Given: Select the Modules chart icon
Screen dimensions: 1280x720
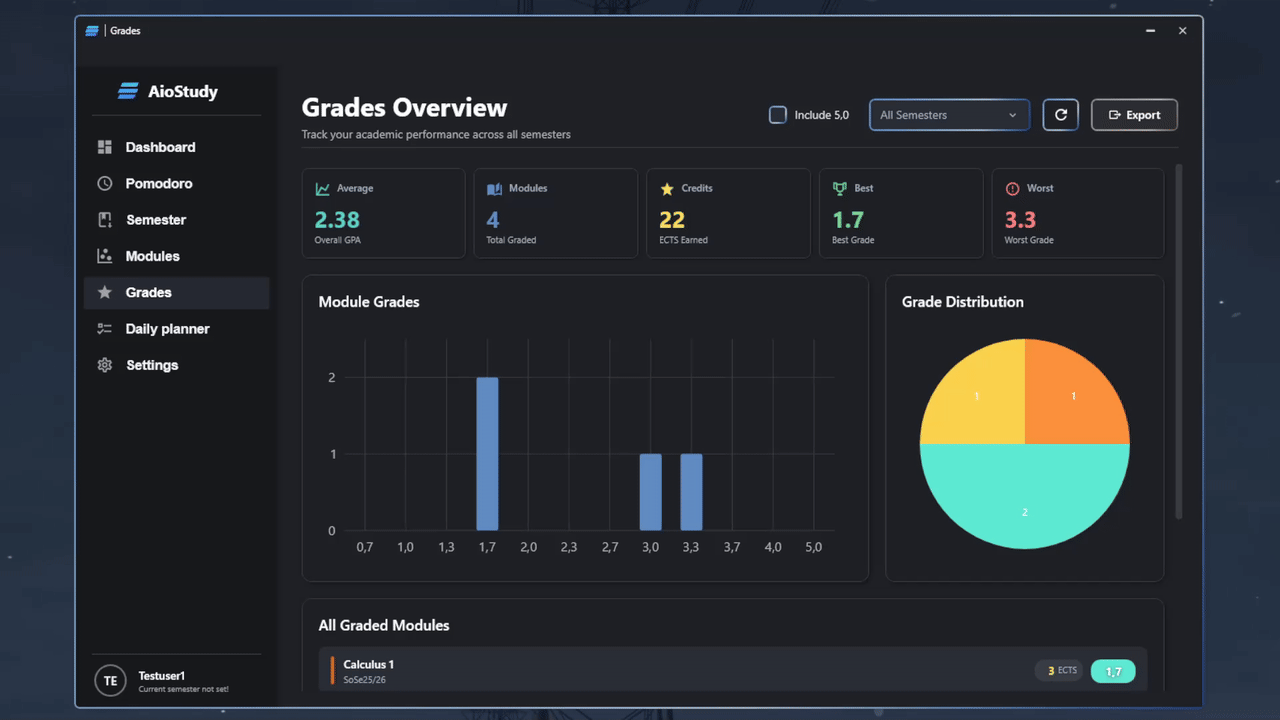Looking at the screenshot, I should [x=104, y=256].
